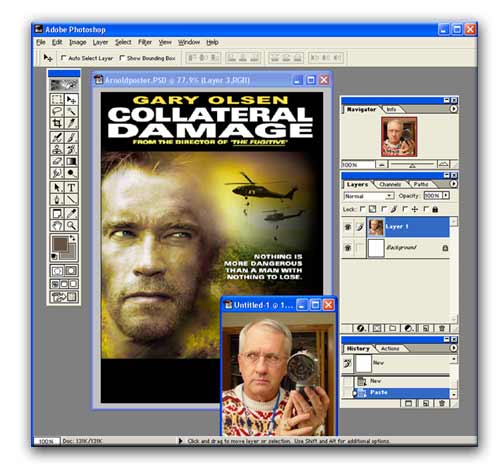Switch to the Channels tab
500x476 pixels.
tap(390, 184)
